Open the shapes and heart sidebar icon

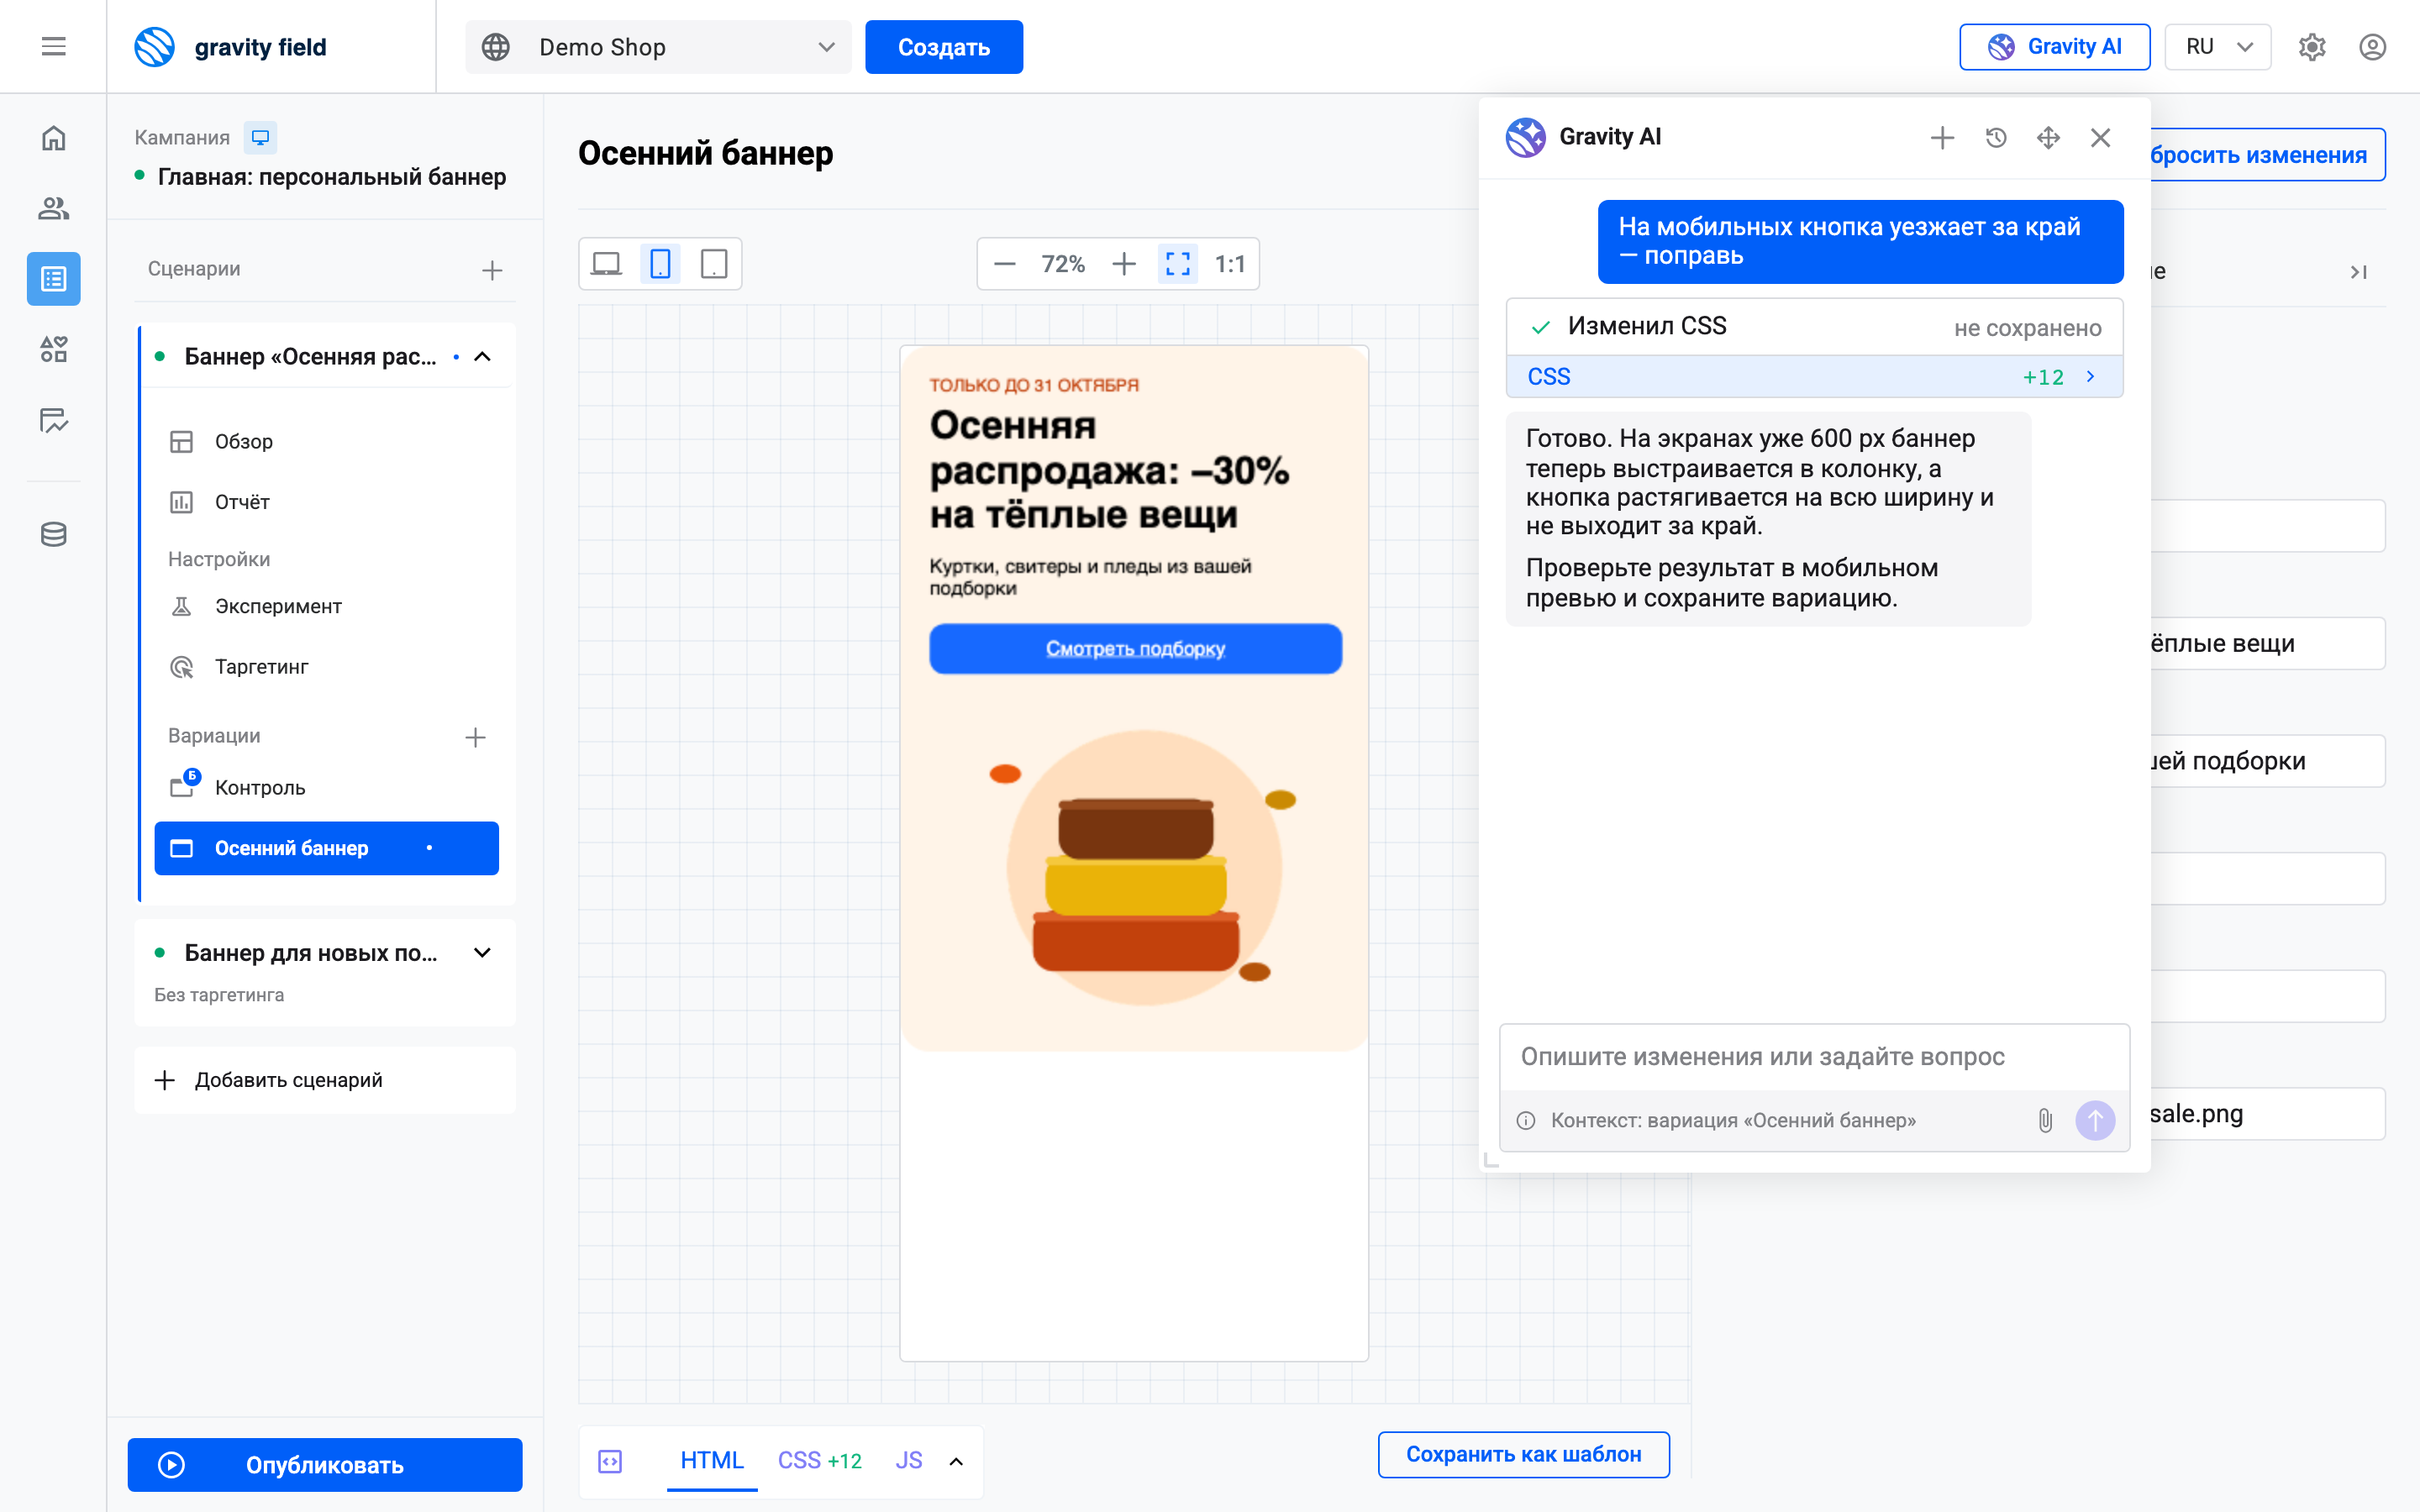coord(54,349)
